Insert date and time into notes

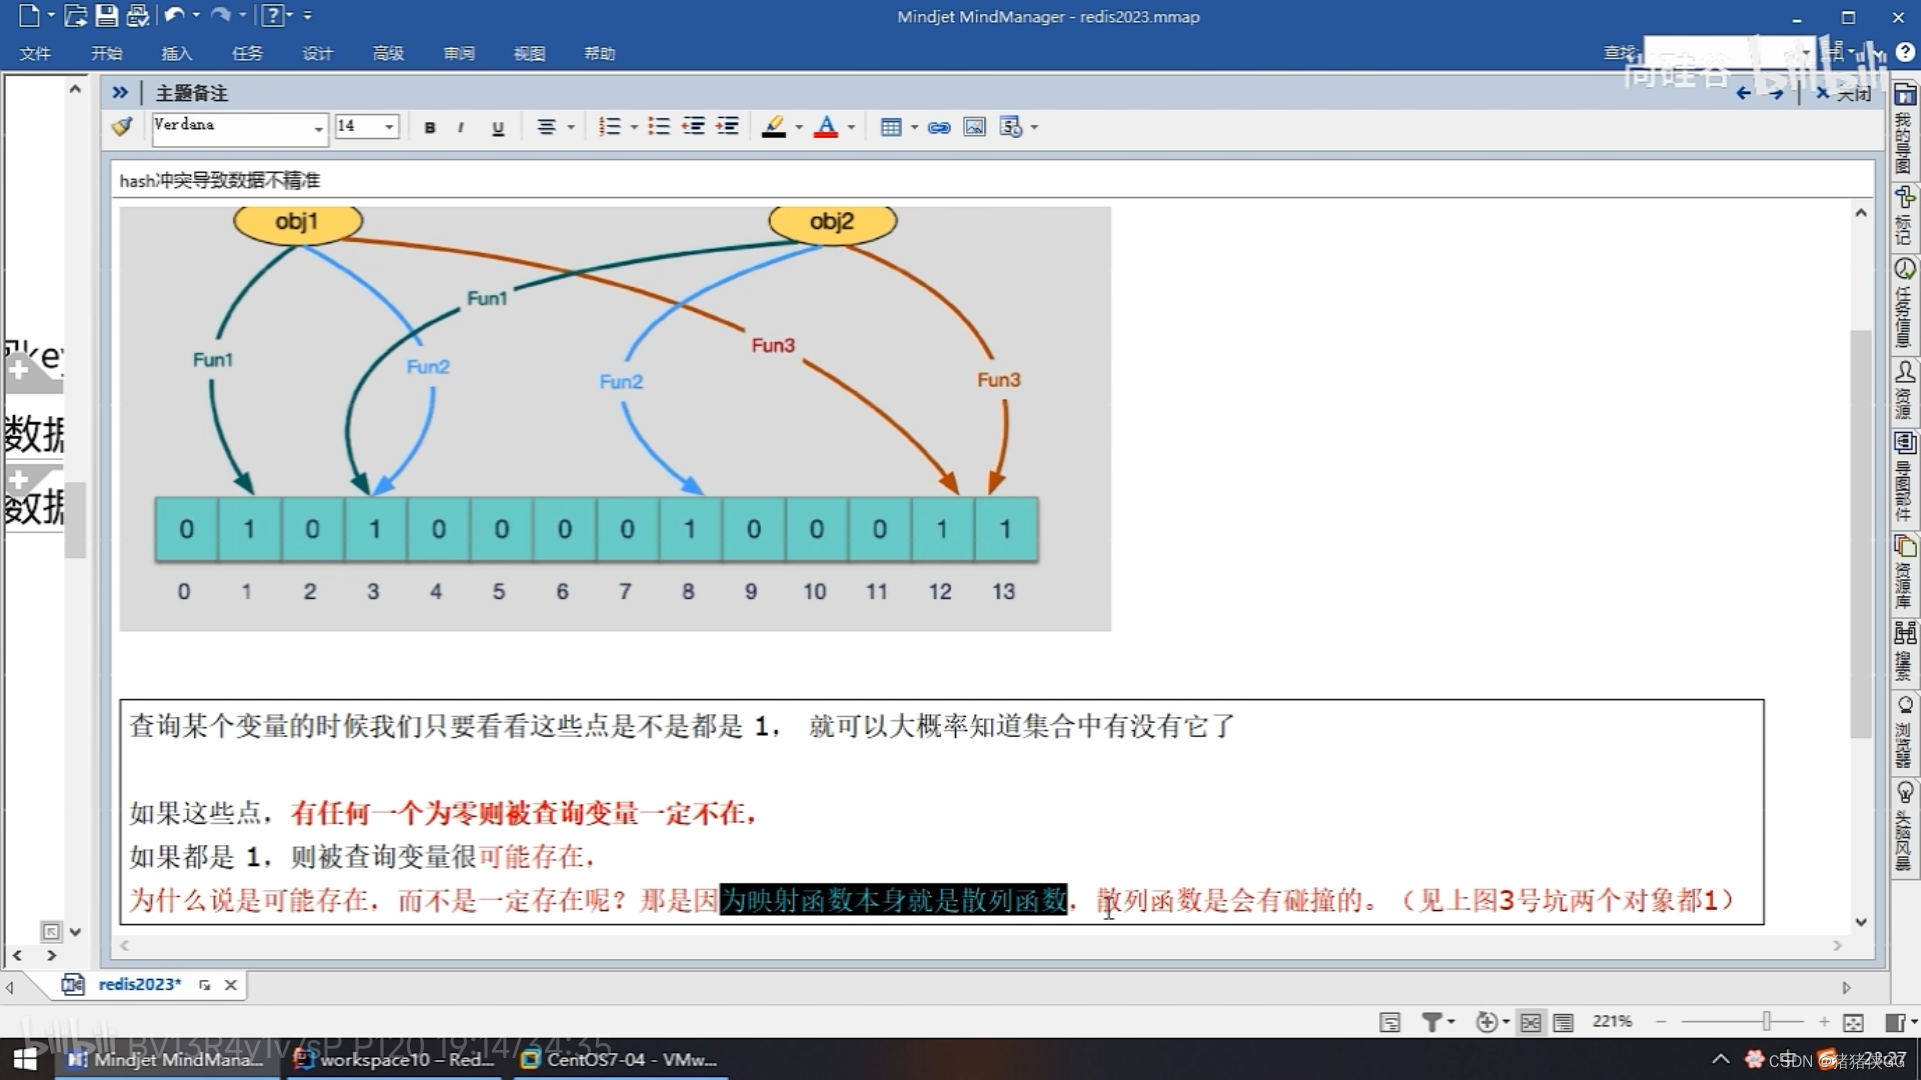pyautogui.click(x=1011, y=127)
